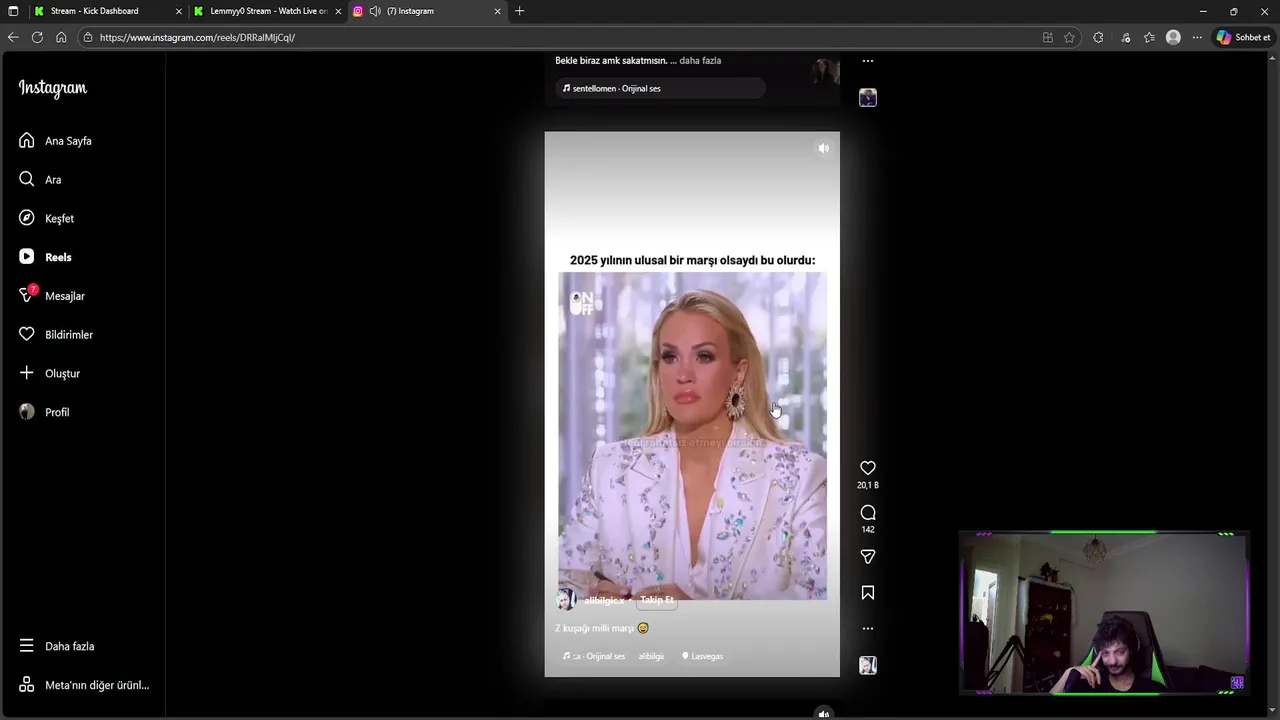Toggle sound on the current reel

(x=823, y=148)
